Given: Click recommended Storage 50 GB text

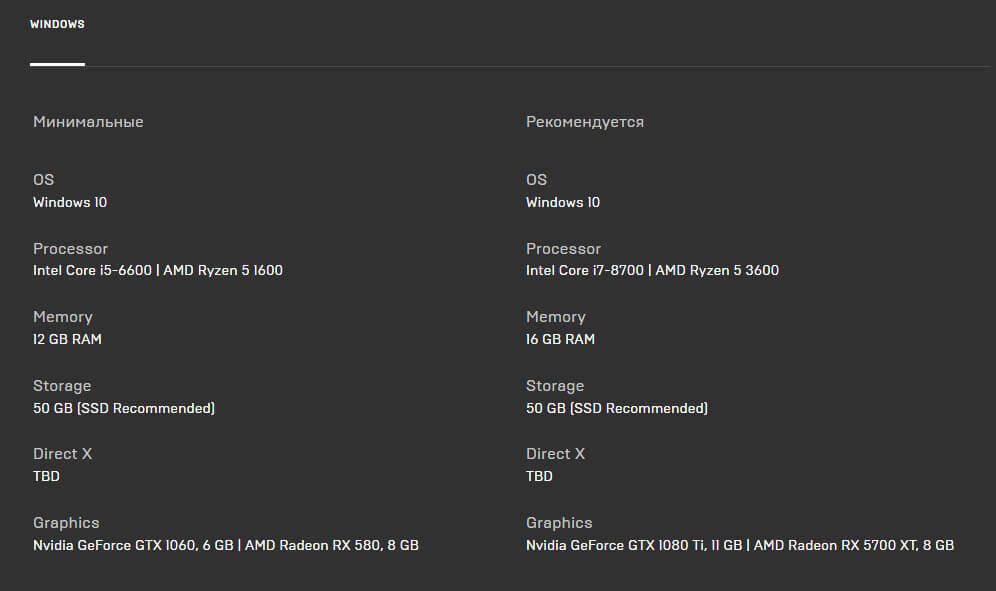Looking at the screenshot, I should 617,408.
